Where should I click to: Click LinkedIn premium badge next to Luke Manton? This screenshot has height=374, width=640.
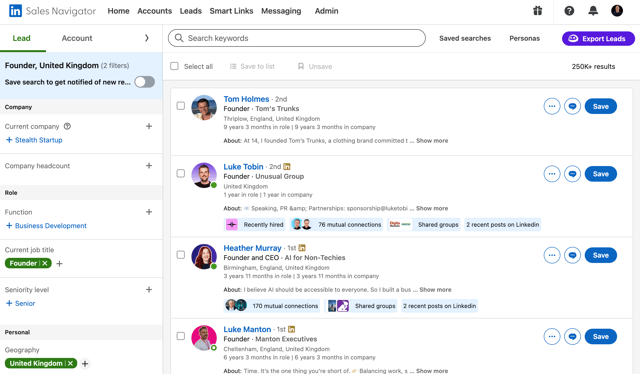291,329
